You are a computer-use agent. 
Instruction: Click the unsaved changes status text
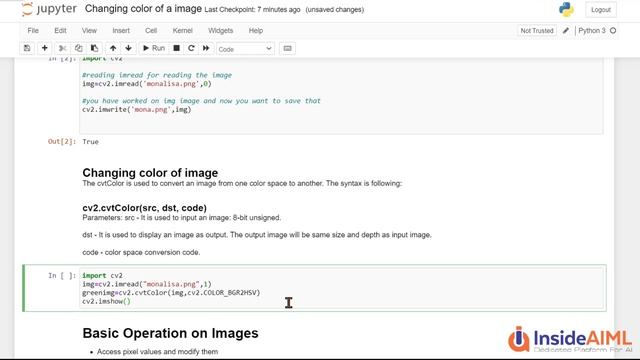[335, 10]
